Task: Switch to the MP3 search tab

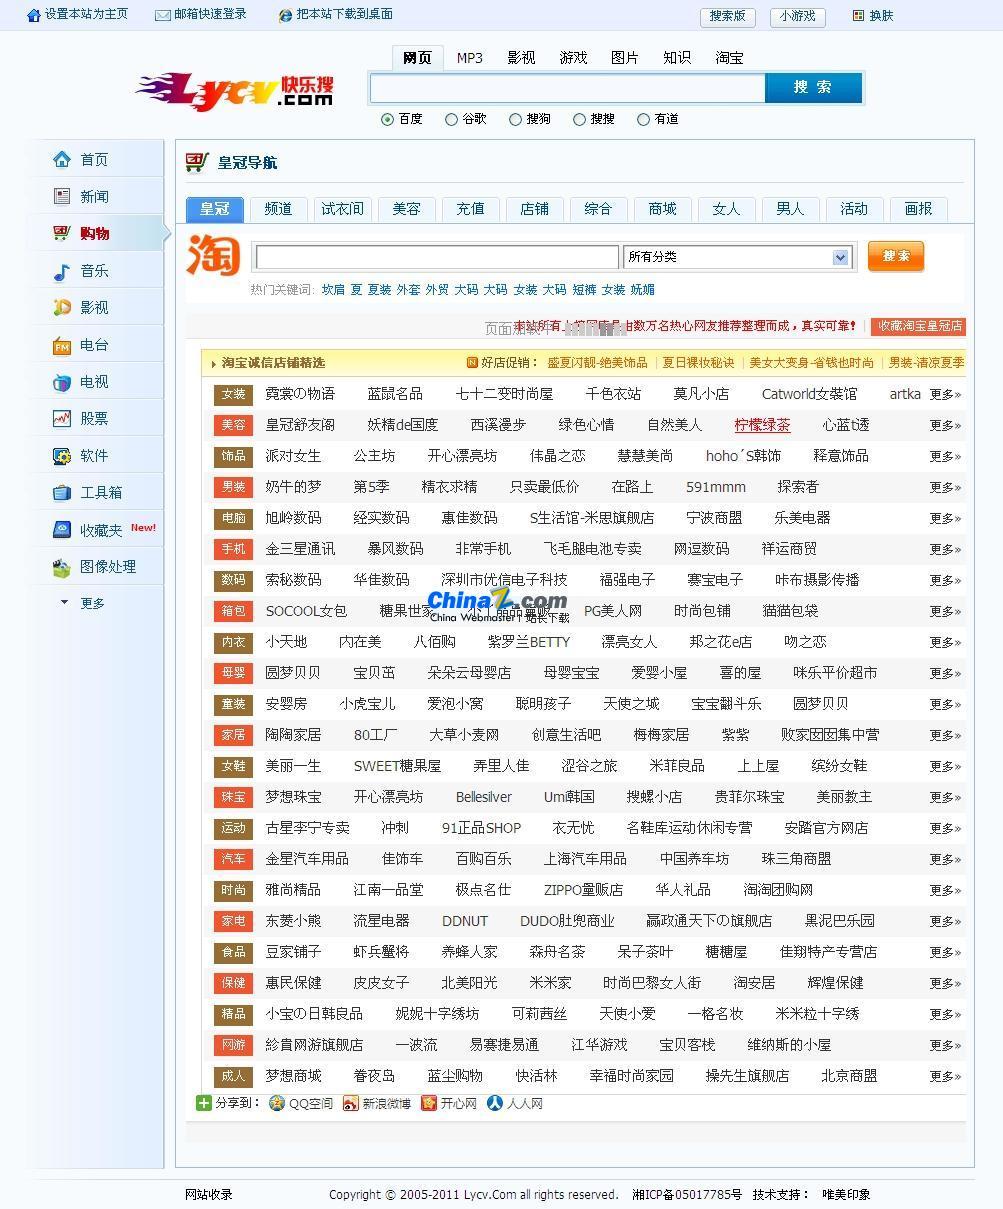Action: (x=470, y=58)
